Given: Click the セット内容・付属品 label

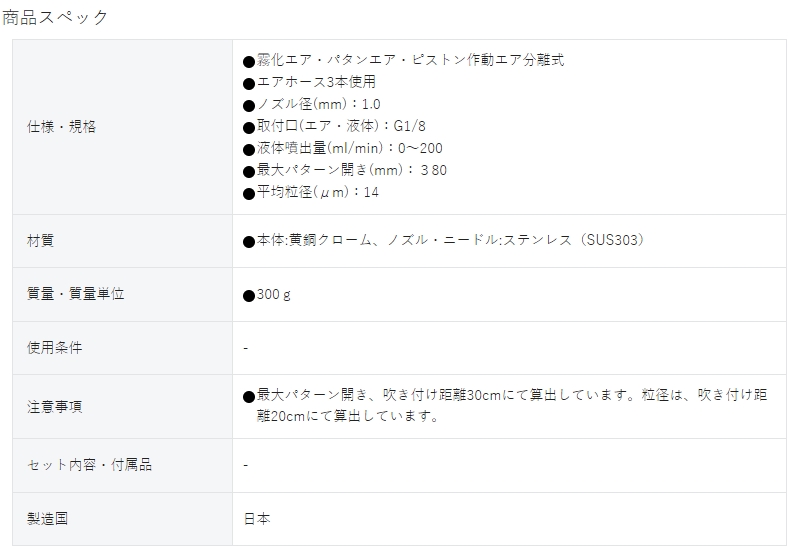Looking at the screenshot, I should click(89, 465).
